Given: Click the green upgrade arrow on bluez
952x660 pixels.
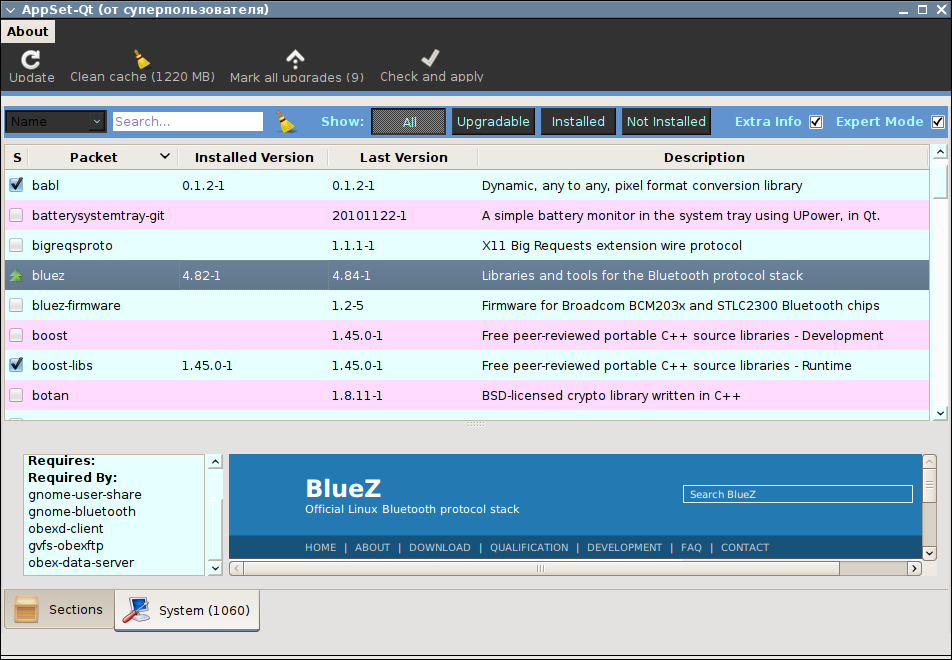Looking at the screenshot, I should point(16,276).
